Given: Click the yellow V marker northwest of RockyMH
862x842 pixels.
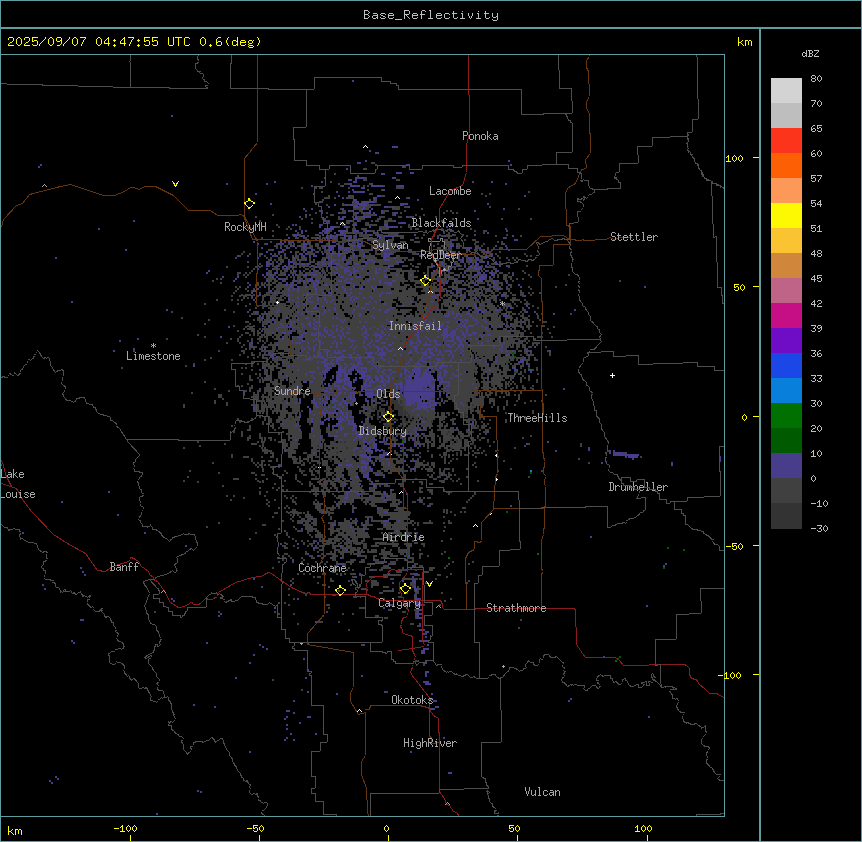Looking at the screenshot, I should [175, 184].
